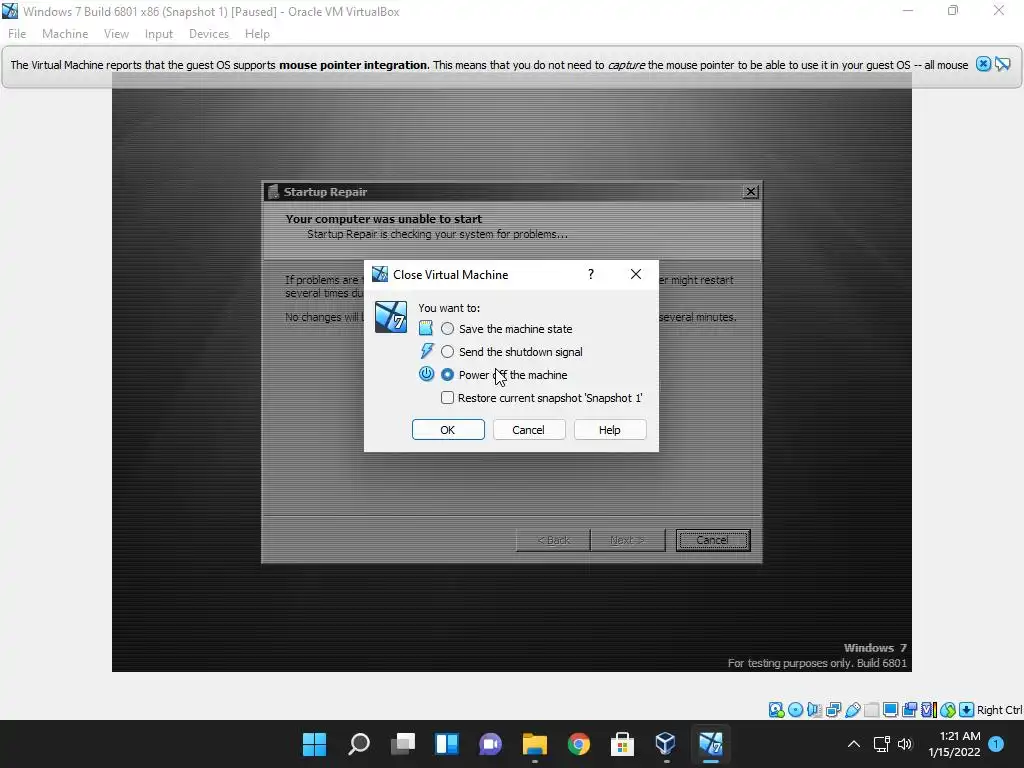Click the blue power off icon
Viewport: 1024px width, 768px height.
(x=426, y=374)
